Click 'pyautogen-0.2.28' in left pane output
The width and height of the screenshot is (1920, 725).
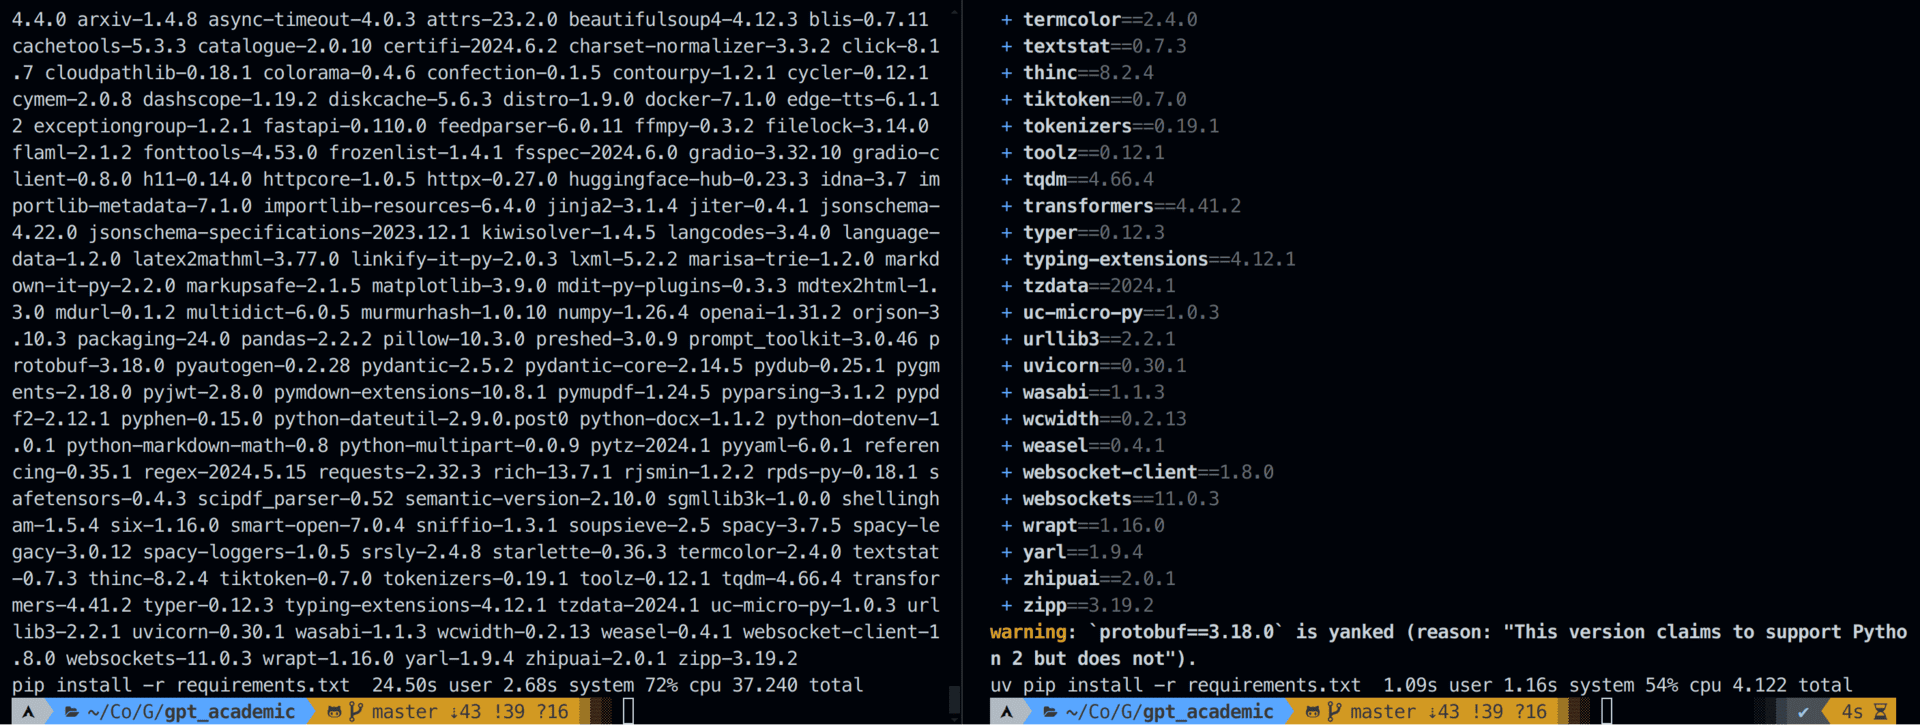tap(263, 365)
